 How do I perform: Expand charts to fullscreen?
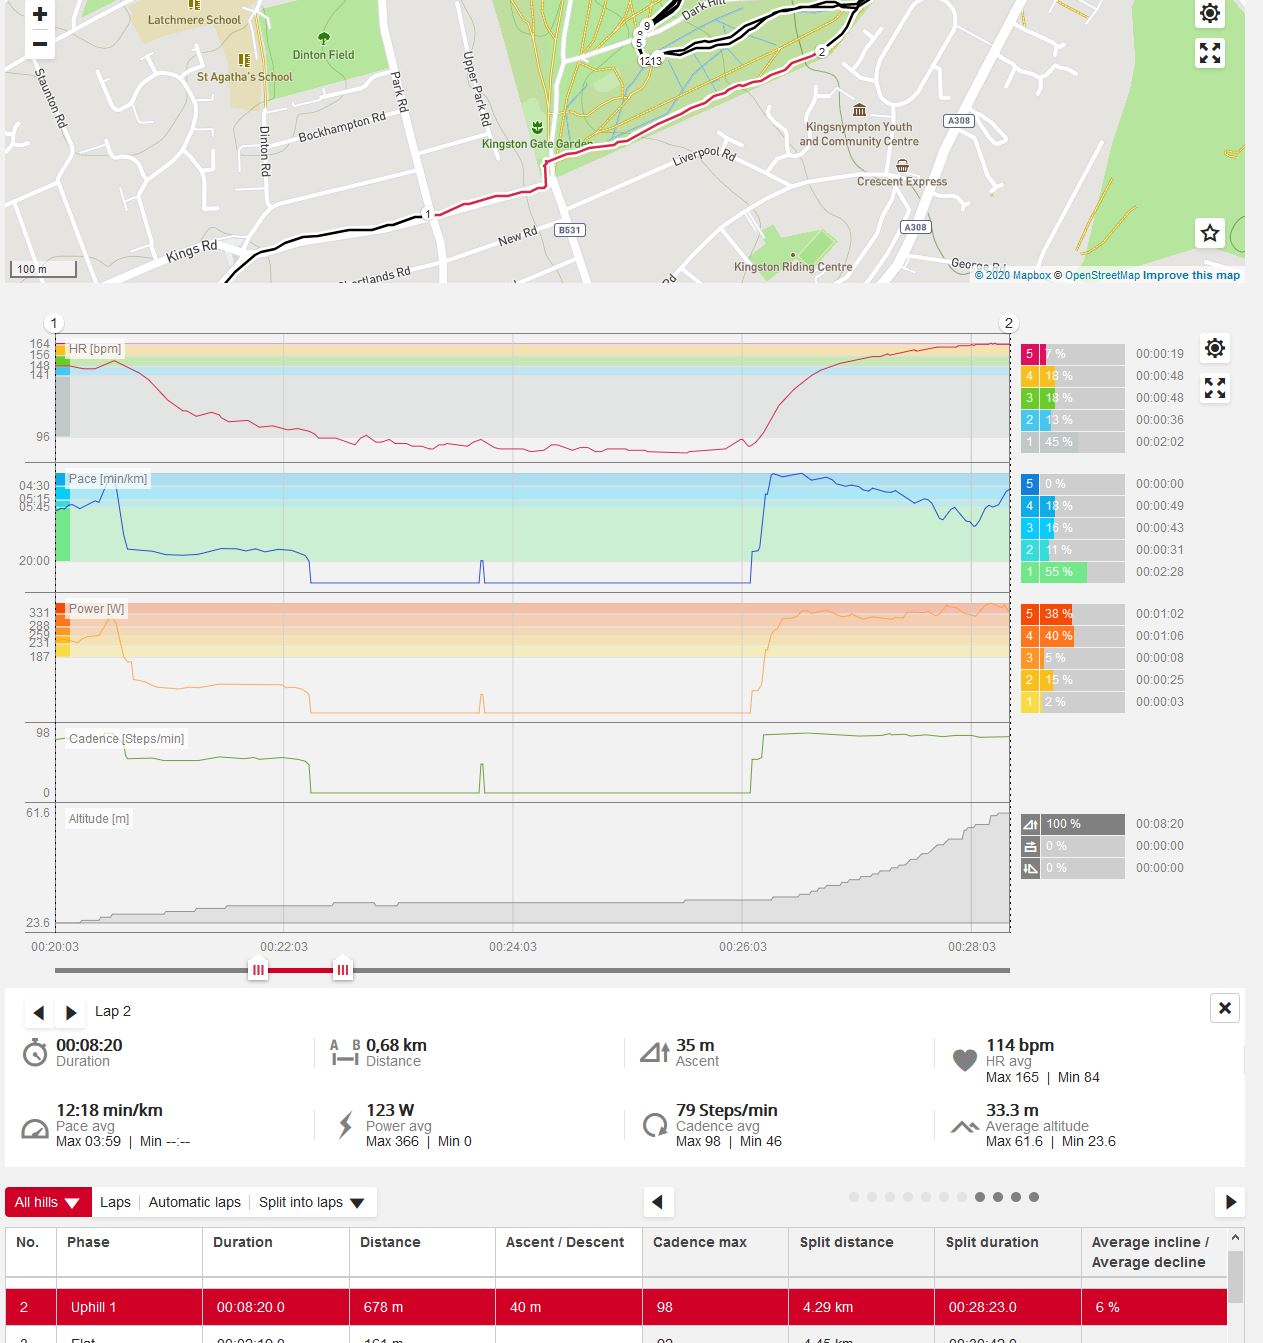[x=1215, y=388]
